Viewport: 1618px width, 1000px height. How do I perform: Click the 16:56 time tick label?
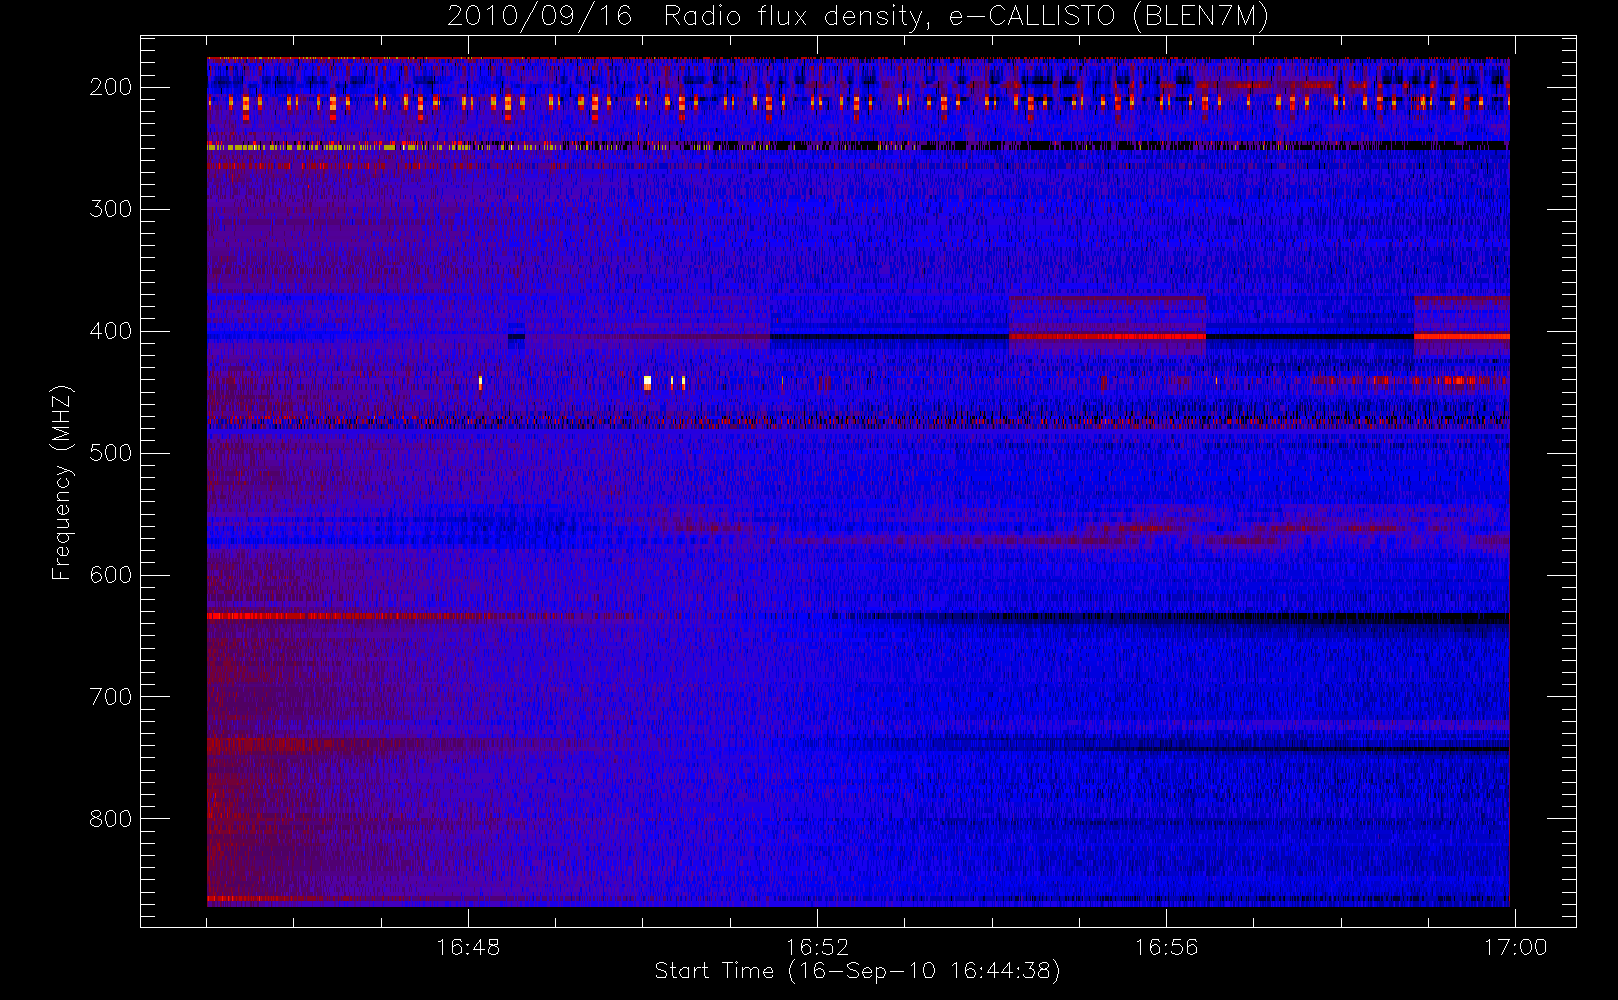pos(1166,946)
